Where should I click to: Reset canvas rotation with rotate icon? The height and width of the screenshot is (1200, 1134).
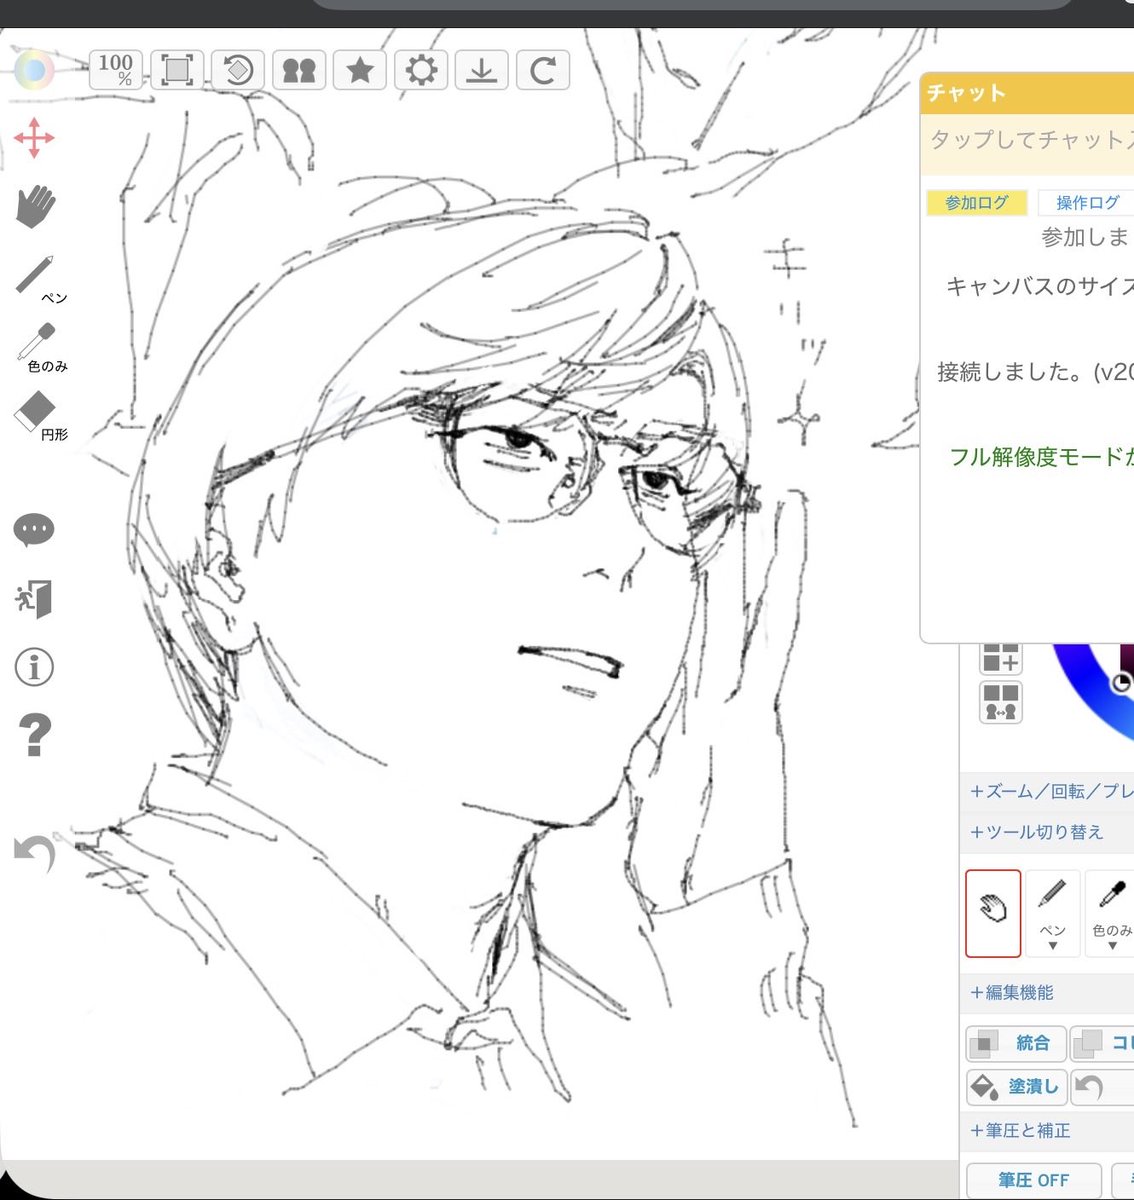(238, 70)
